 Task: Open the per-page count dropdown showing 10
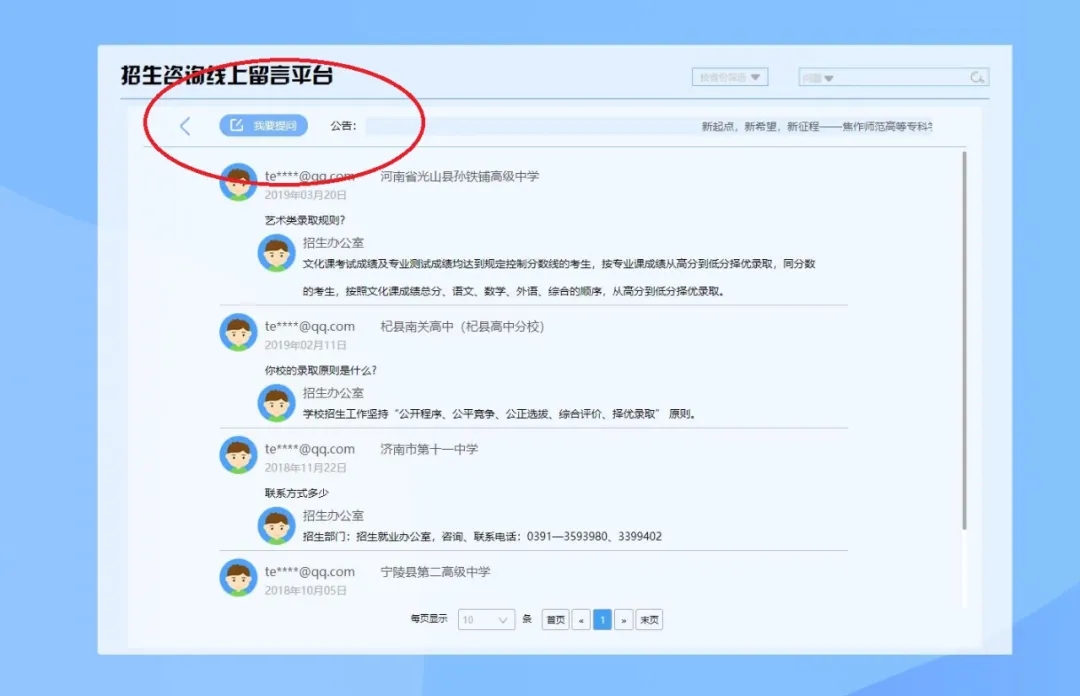[486, 620]
